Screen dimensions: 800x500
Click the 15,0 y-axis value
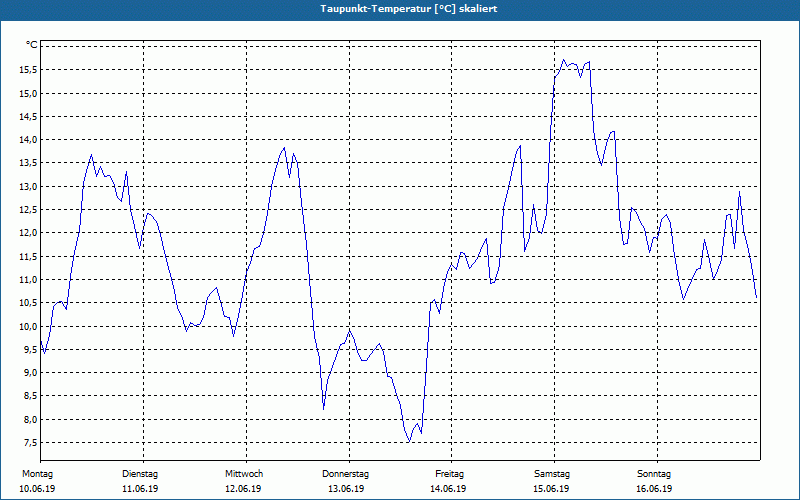coord(28,93)
